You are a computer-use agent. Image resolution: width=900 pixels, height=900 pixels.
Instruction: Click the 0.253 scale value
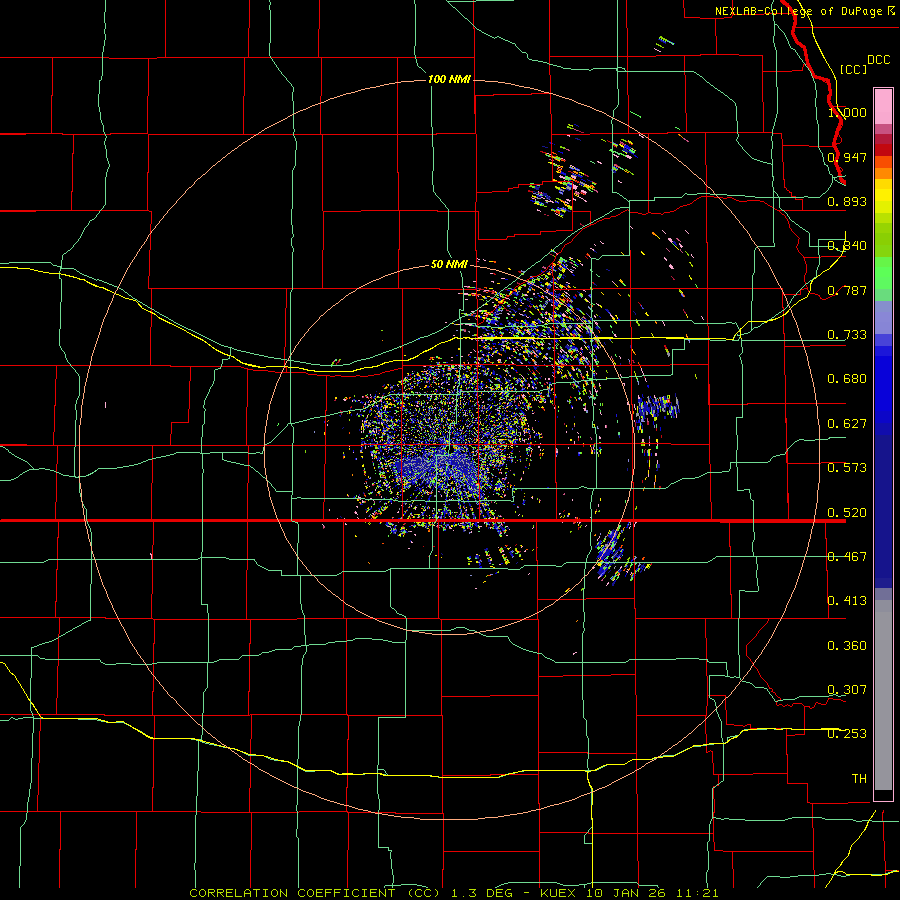pyautogui.click(x=847, y=734)
